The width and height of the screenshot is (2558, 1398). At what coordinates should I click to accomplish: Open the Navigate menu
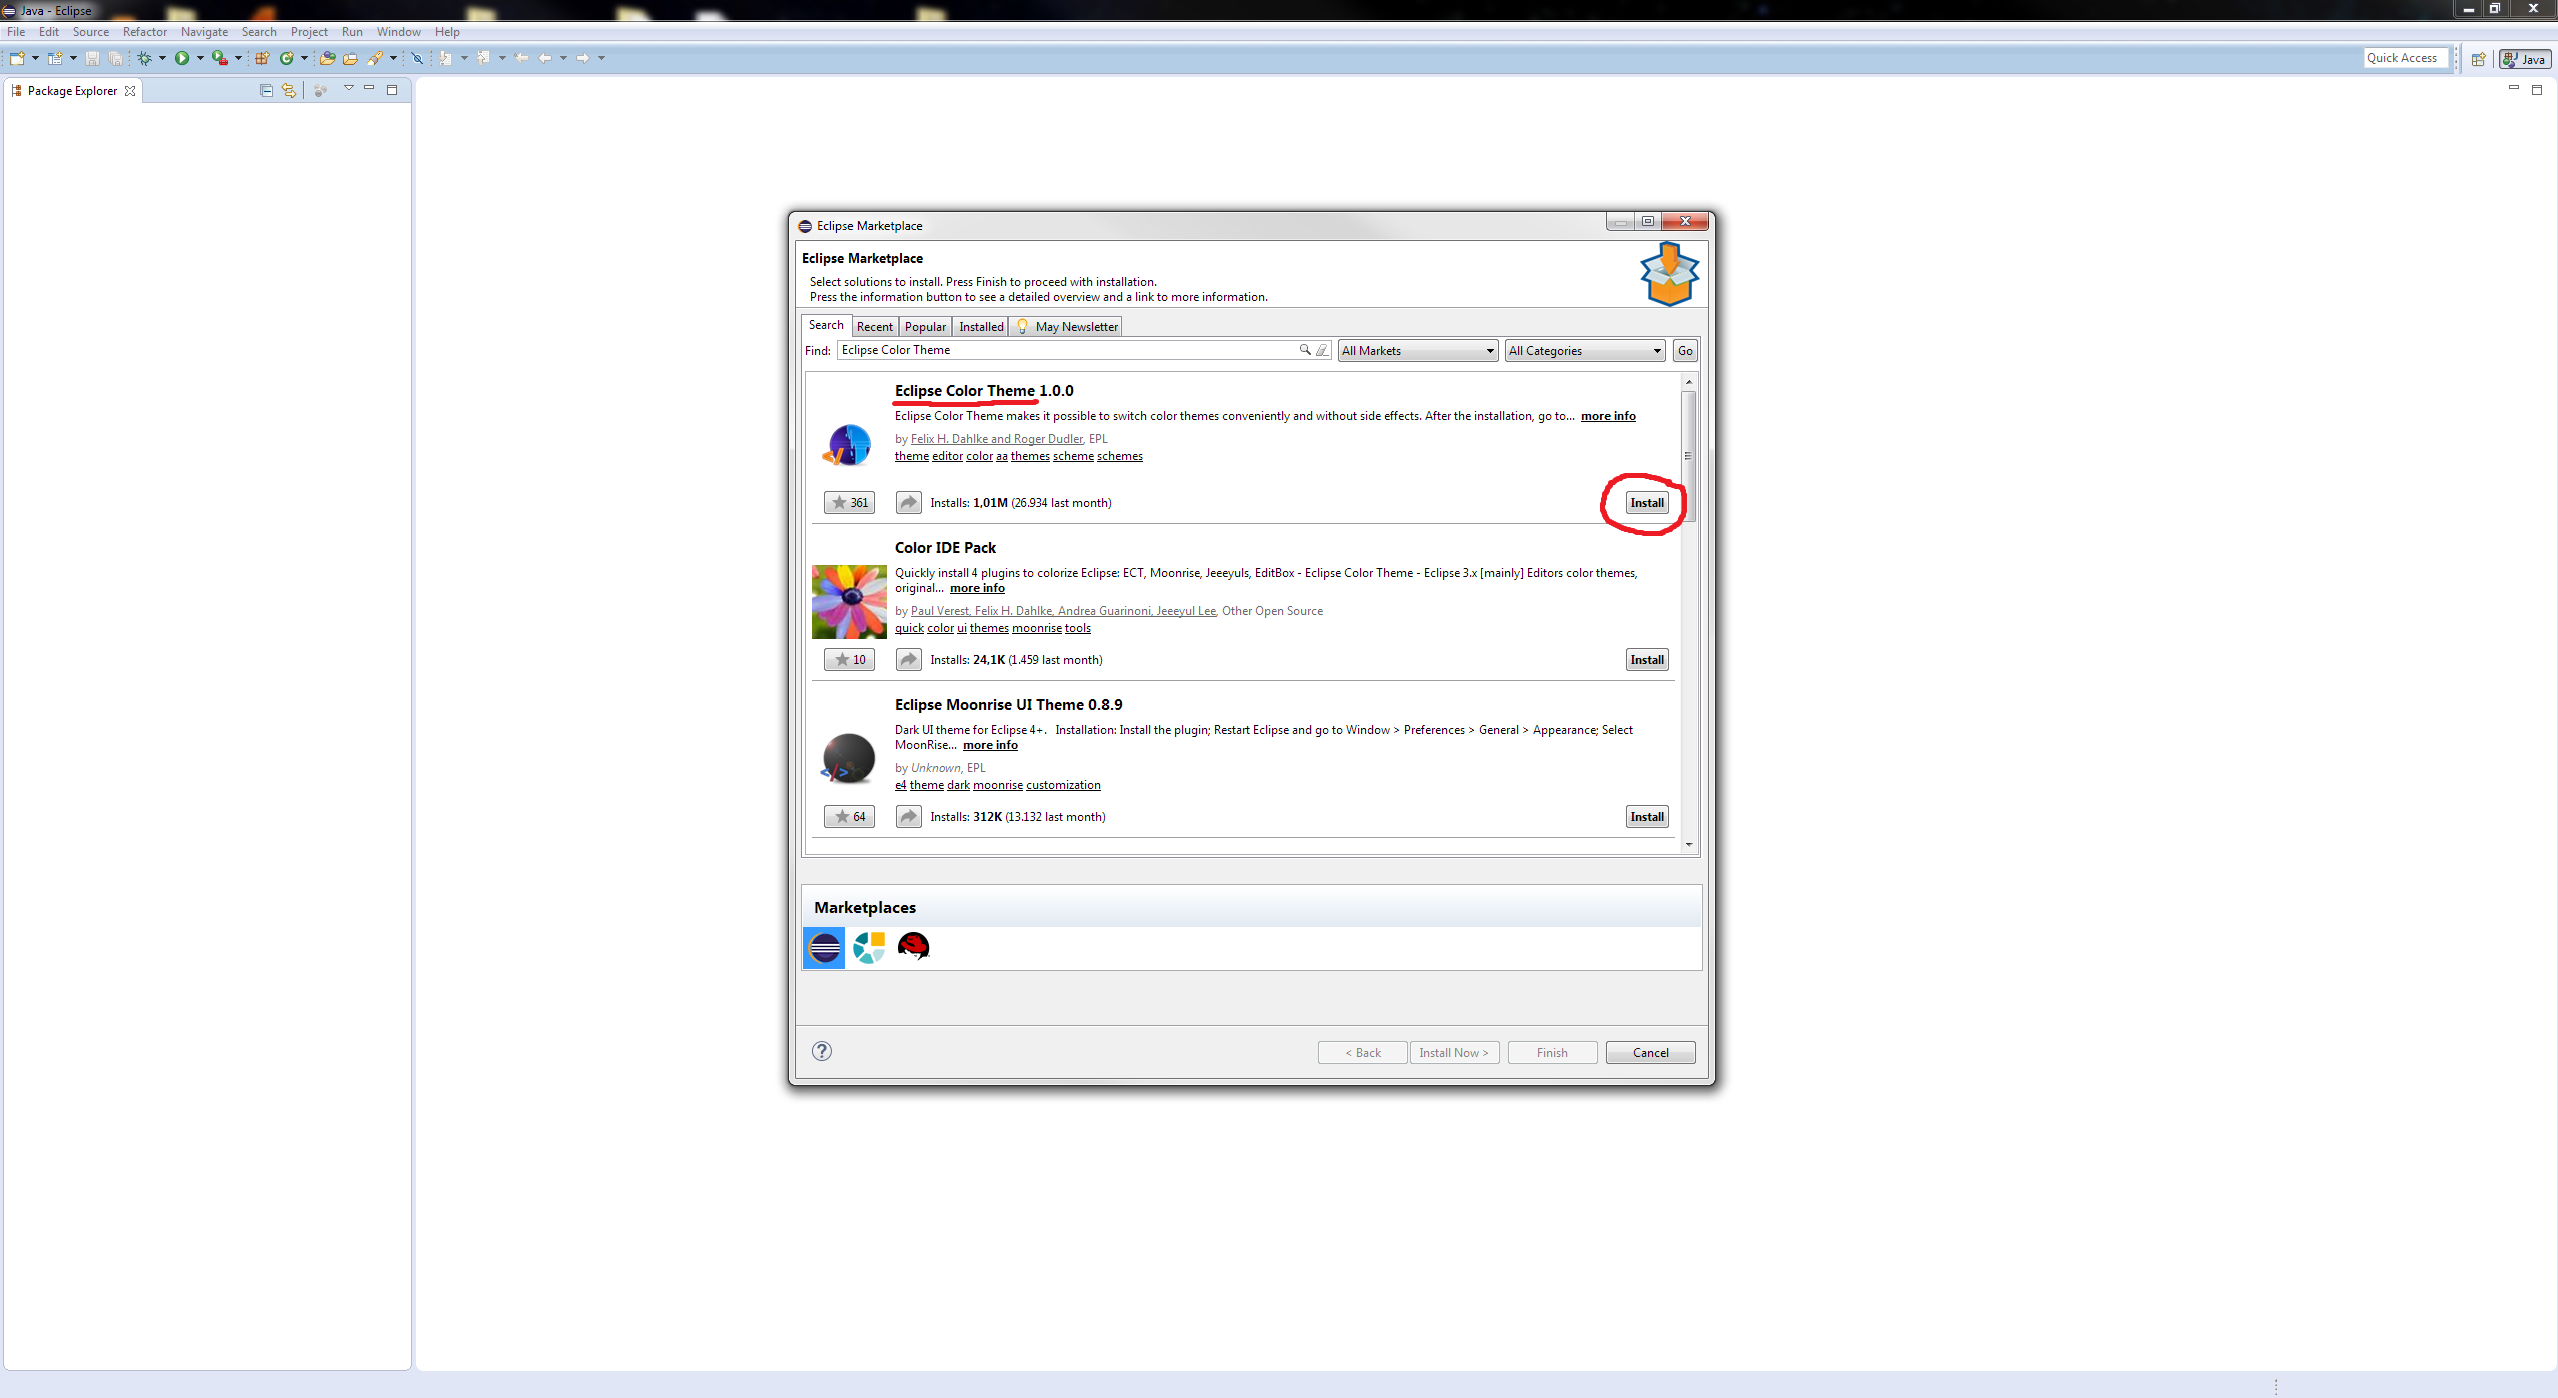click(x=204, y=31)
